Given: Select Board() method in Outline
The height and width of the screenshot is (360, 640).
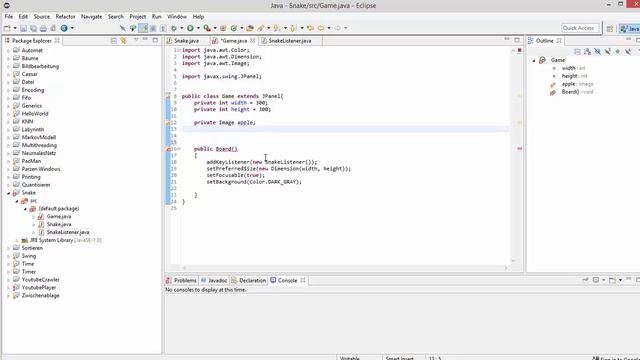Looking at the screenshot, I should [571, 92].
